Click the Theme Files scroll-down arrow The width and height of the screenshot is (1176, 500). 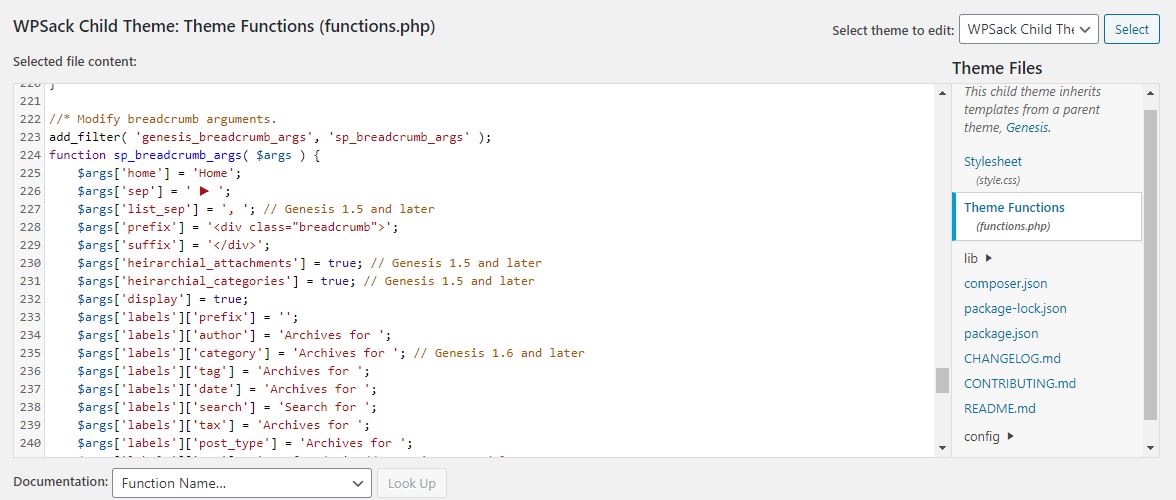click(1150, 448)
